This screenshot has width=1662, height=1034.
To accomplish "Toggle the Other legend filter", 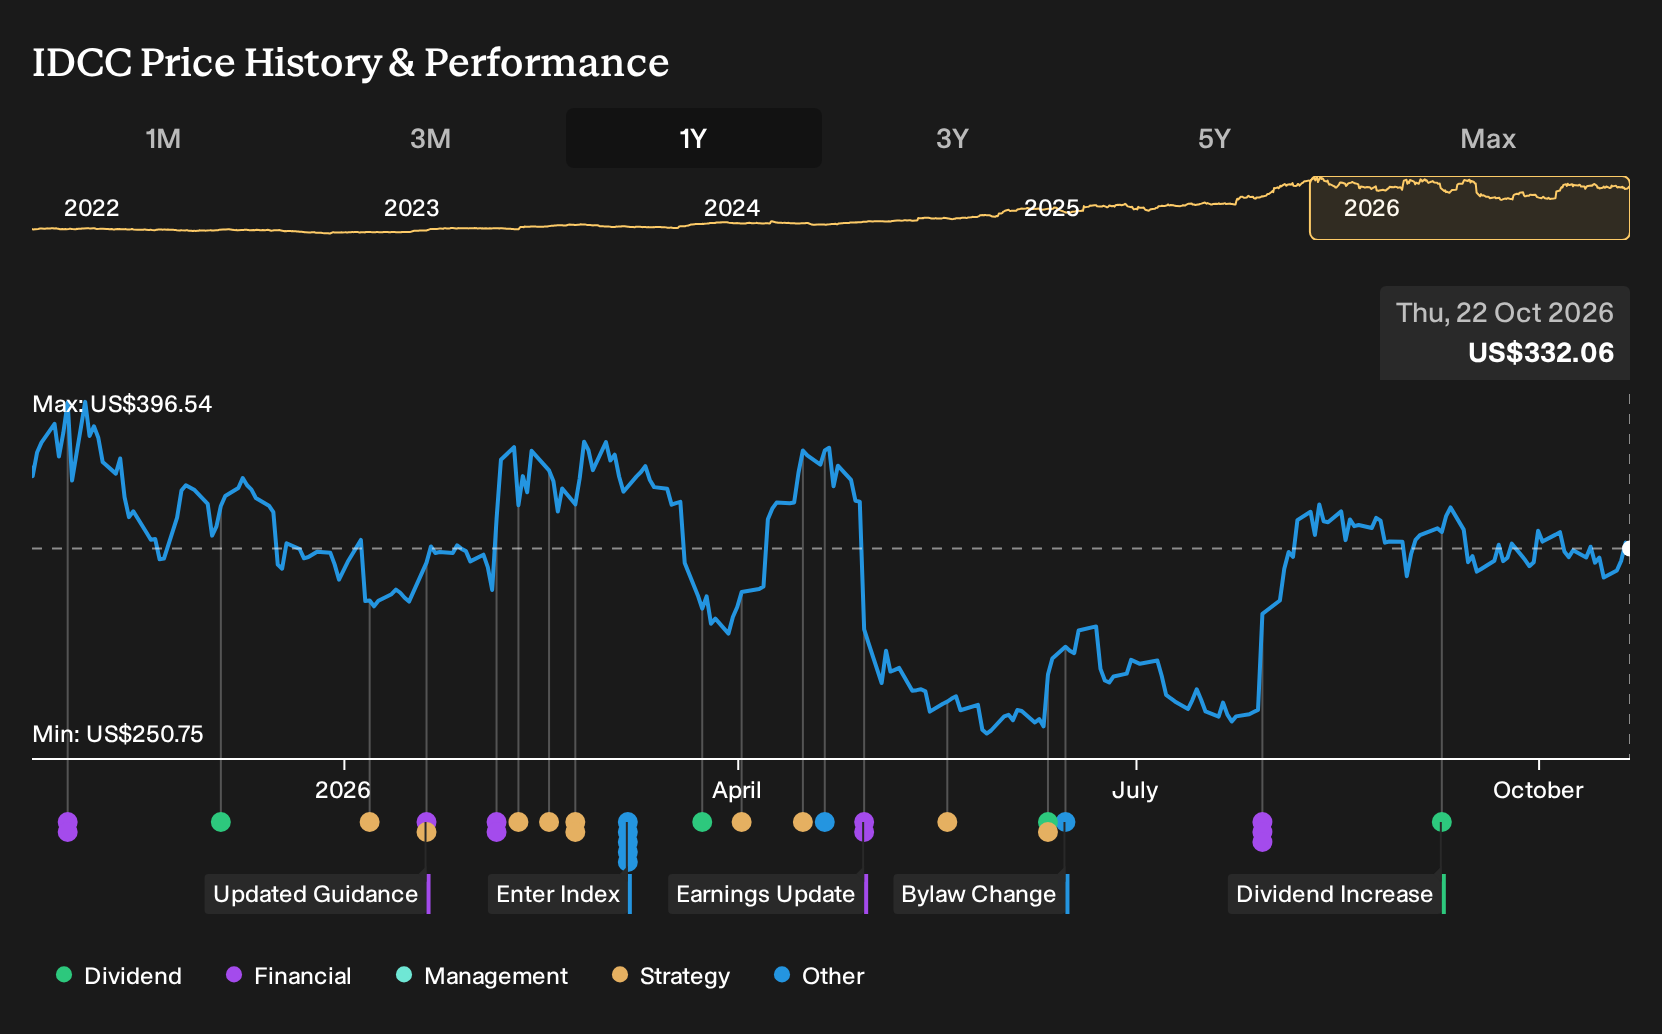I will click(x=819, y=976).
